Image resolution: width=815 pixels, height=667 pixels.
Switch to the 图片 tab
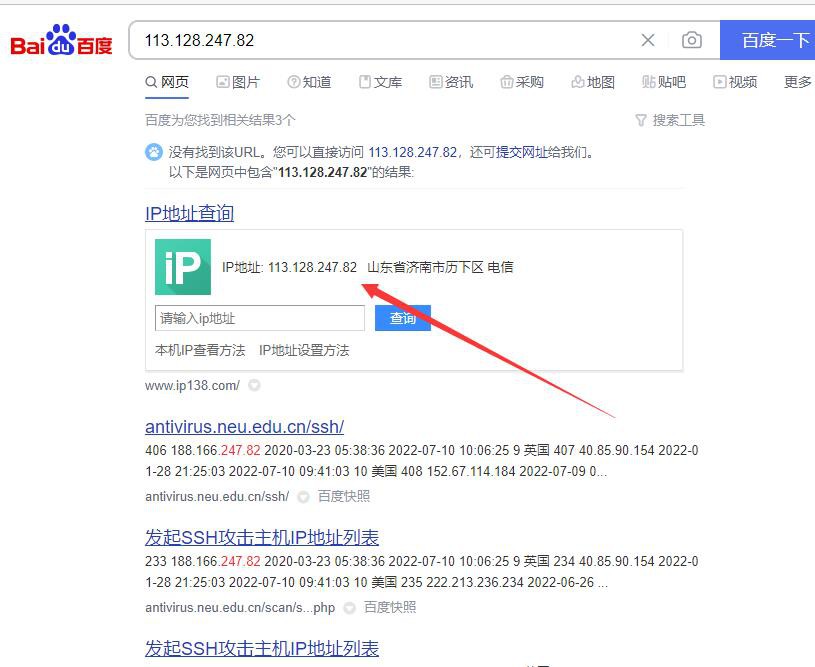tap(238, 82)
